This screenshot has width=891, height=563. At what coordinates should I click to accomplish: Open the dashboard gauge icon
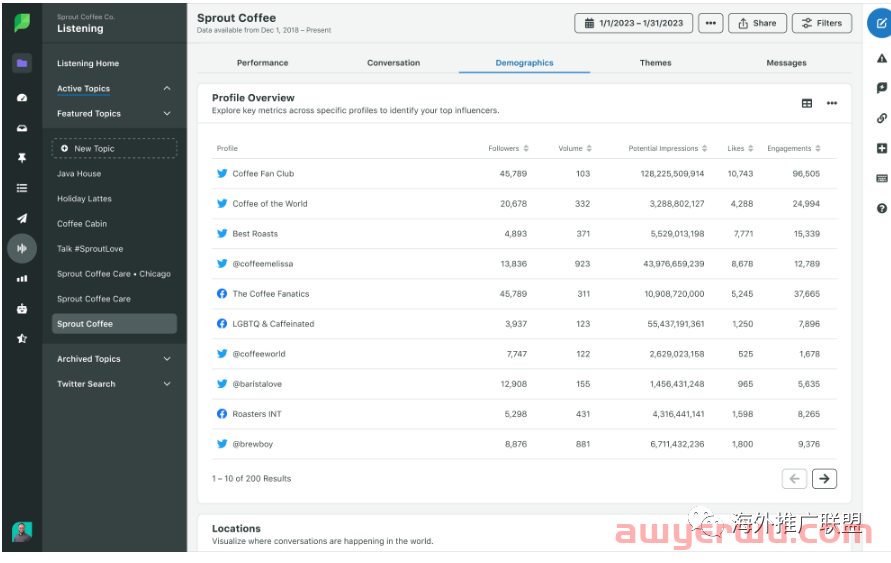(x=22, y=98)
